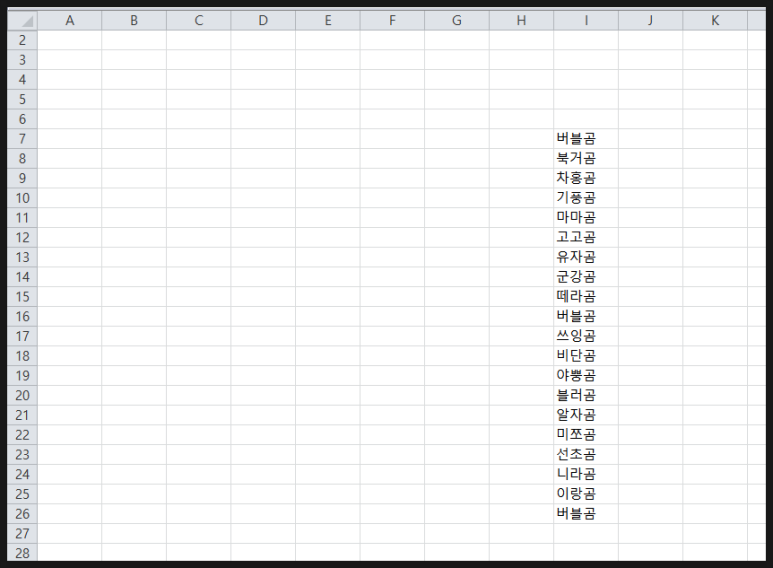The height and width of the screenshot is (568, 773).
Task: Select row 23 header
Action: (22, 454)
